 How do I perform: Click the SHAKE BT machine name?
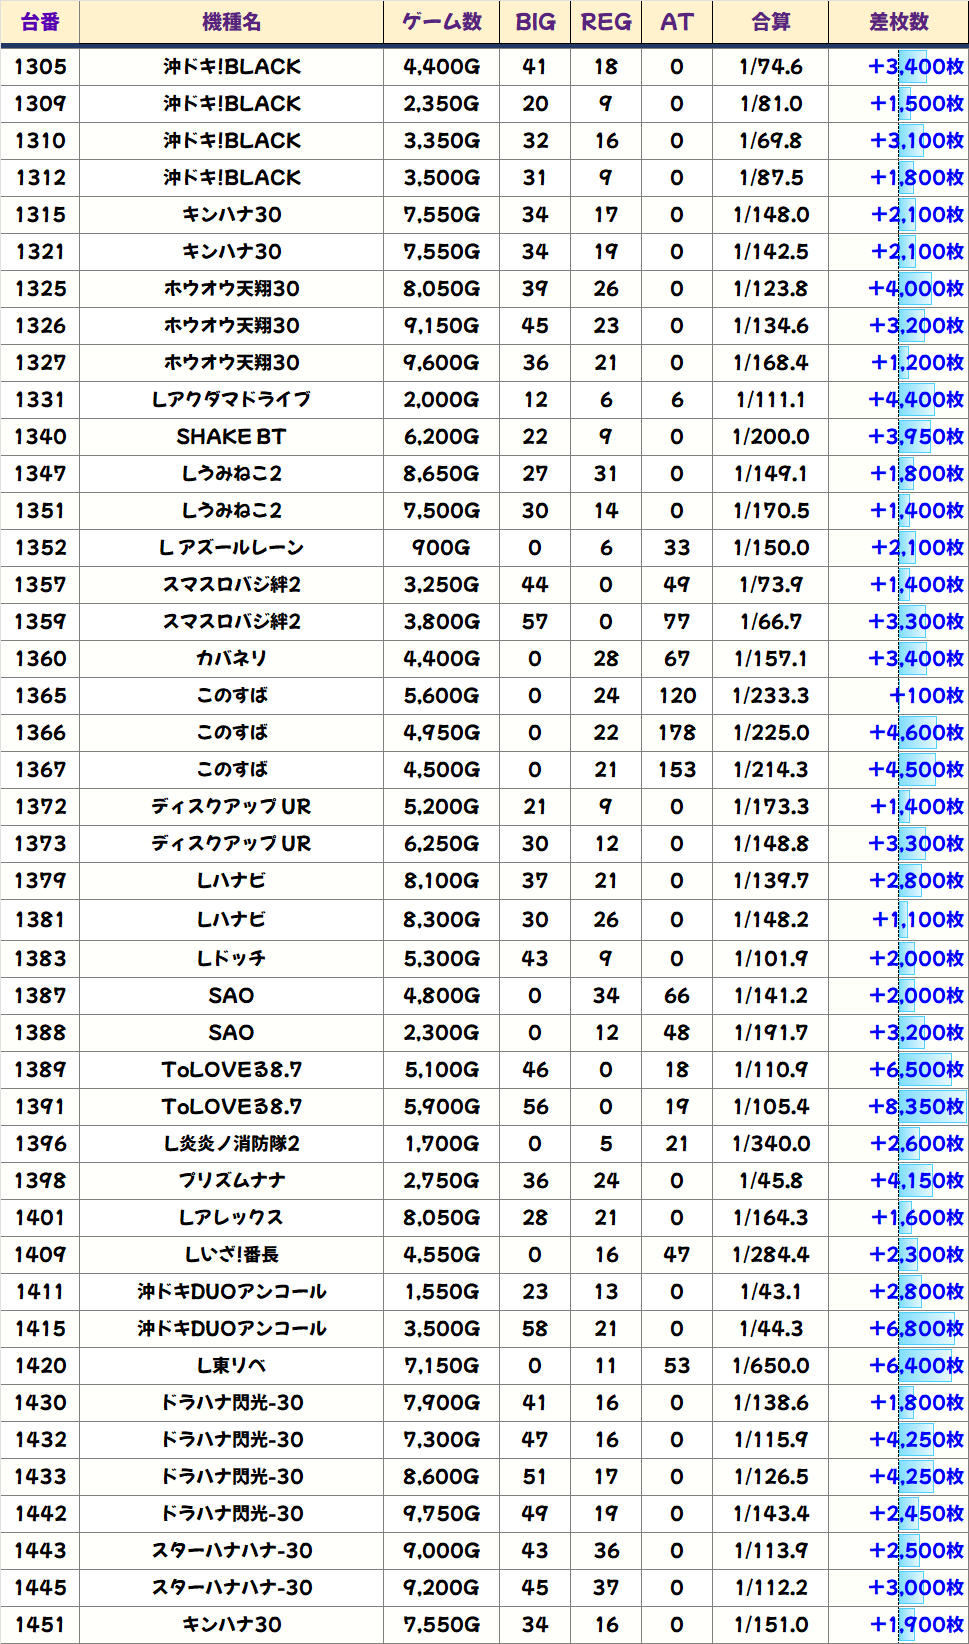click(231, 437)
